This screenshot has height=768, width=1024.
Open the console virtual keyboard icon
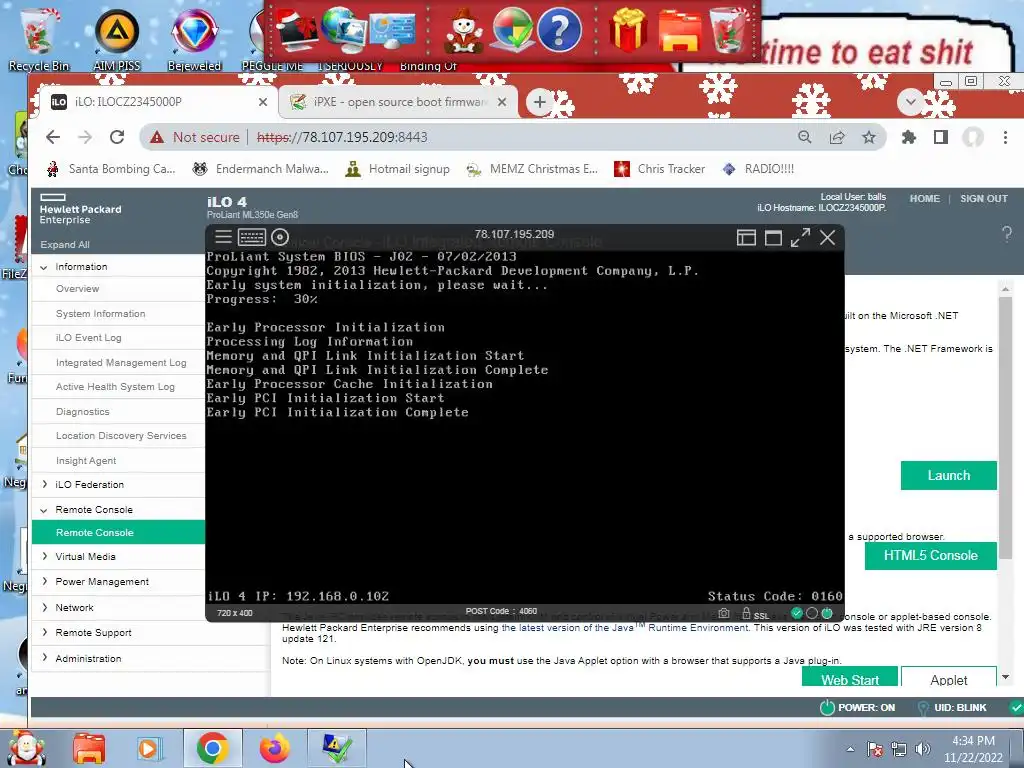251,237
